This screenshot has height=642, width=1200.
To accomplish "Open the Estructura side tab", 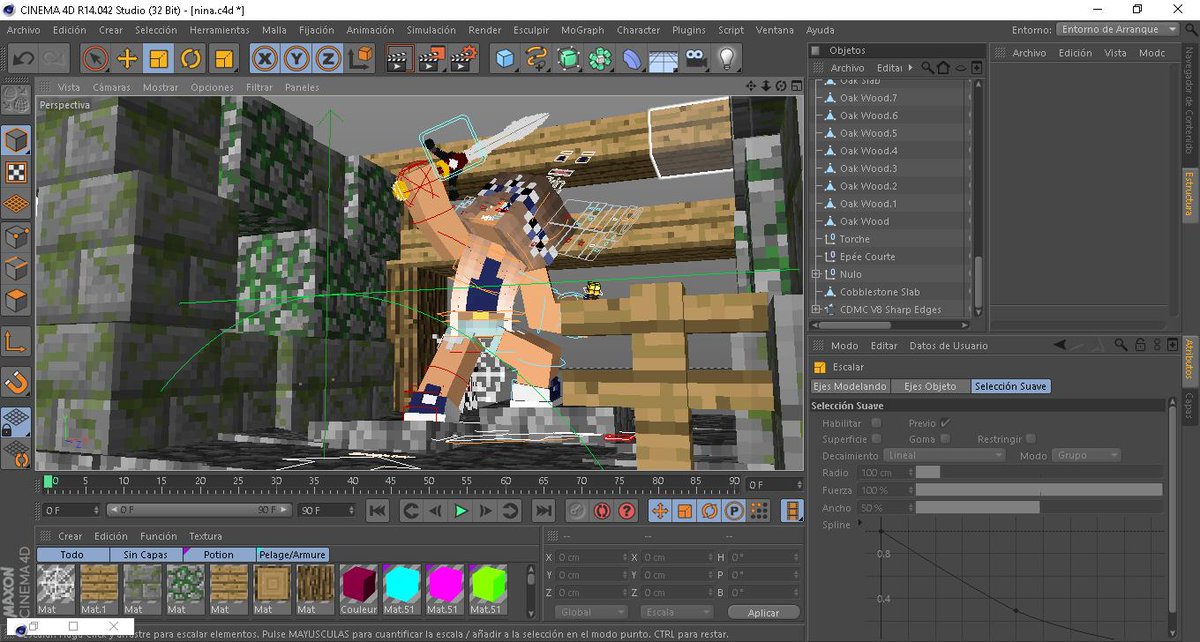I will click(1190, 193).
